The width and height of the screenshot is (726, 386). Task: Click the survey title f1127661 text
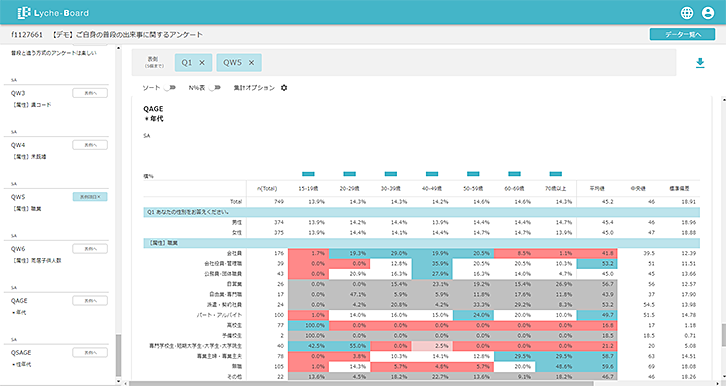click(107, 34)
